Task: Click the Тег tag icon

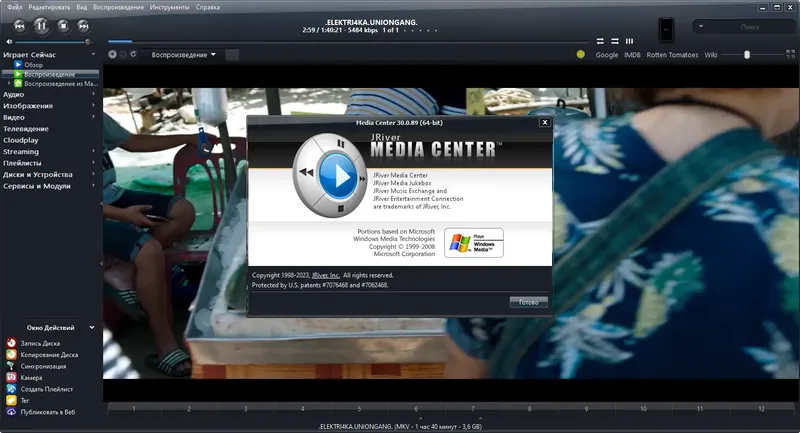Action: [11, 400]
